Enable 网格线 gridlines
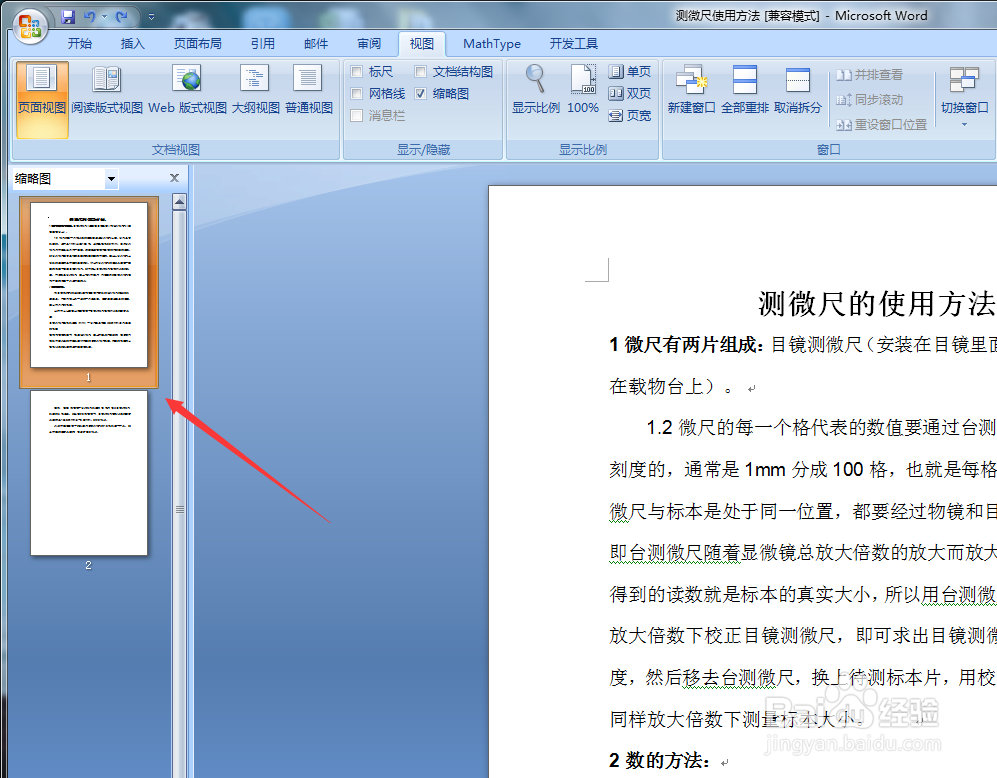Viewport: 997px width, 778px height. (358, 93)
